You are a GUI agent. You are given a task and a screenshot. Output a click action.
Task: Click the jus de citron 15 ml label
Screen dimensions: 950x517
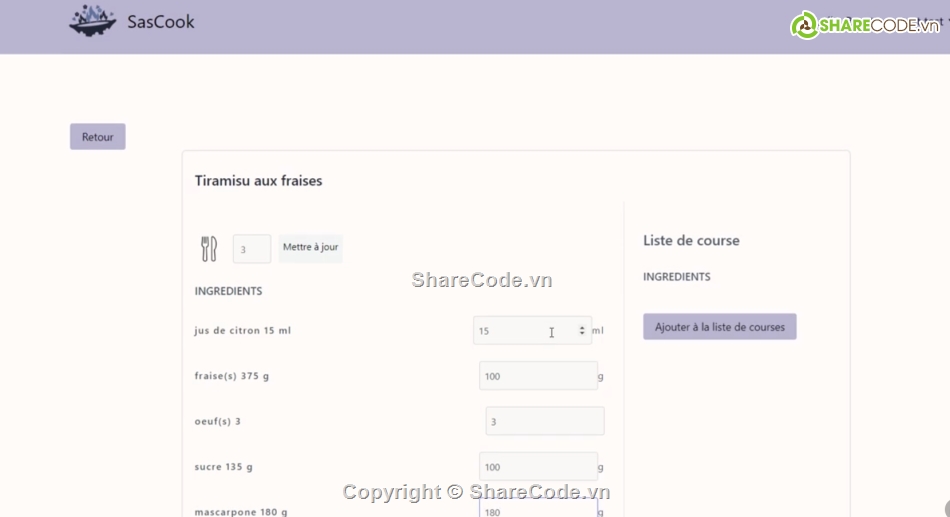pyautogui.click(x=242, y=331)
